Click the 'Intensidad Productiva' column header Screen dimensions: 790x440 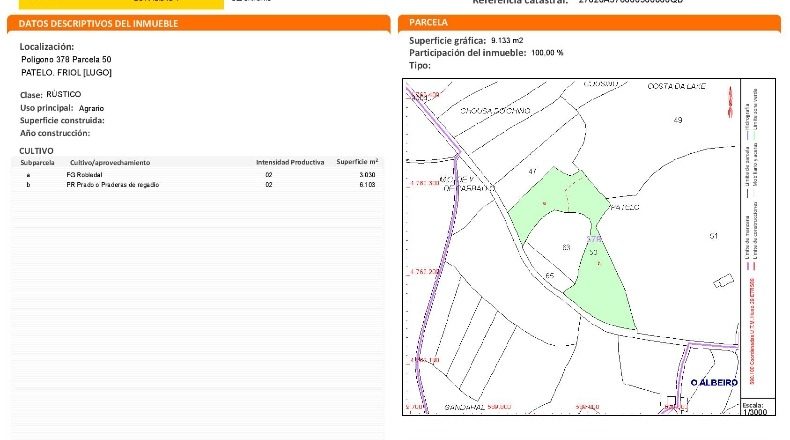[290, 162]
